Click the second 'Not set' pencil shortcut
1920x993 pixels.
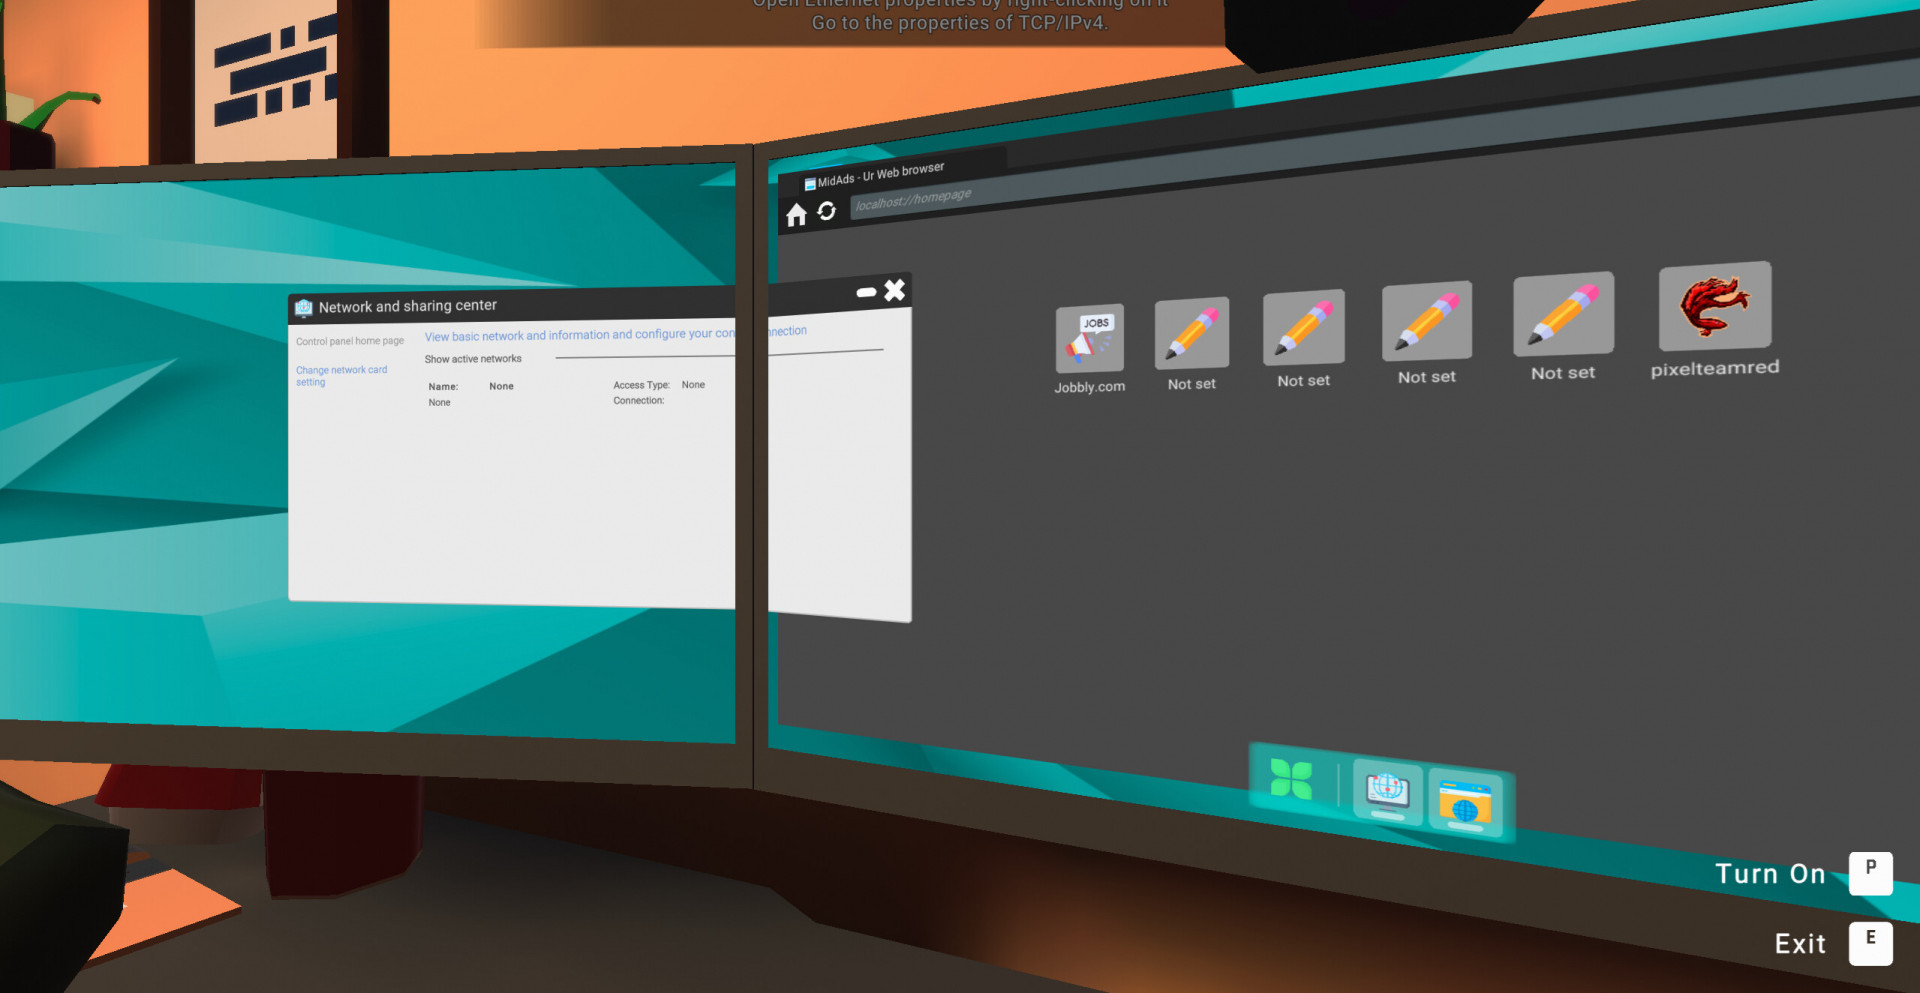(x=1303, y=328)
